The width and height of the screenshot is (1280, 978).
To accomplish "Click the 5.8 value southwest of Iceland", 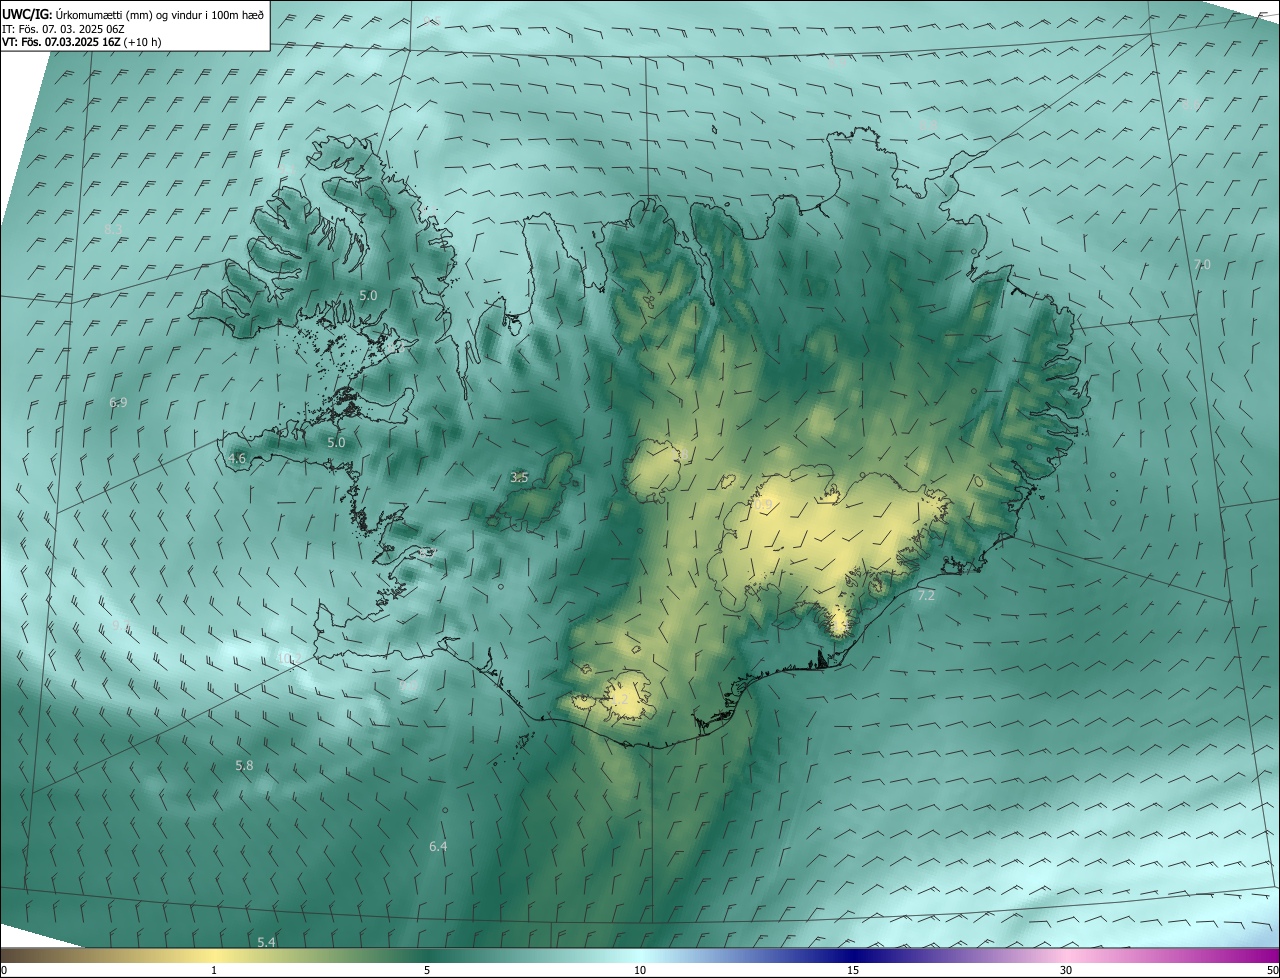I will point(244,766).
